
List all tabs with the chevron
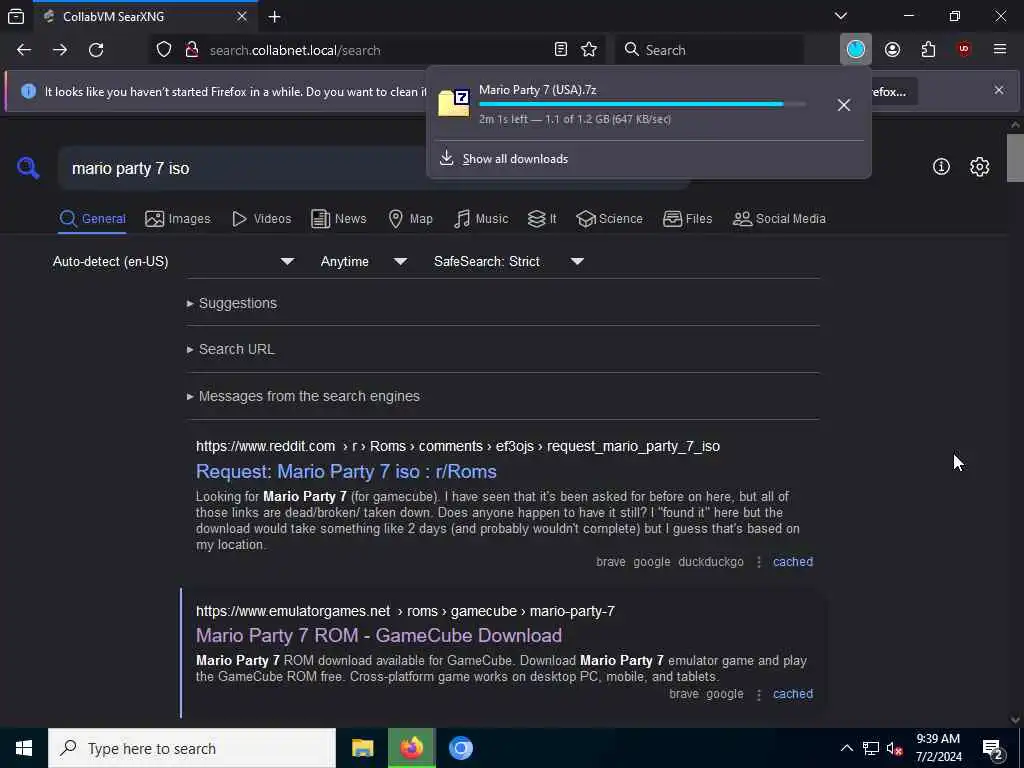(x=841, y=16)
